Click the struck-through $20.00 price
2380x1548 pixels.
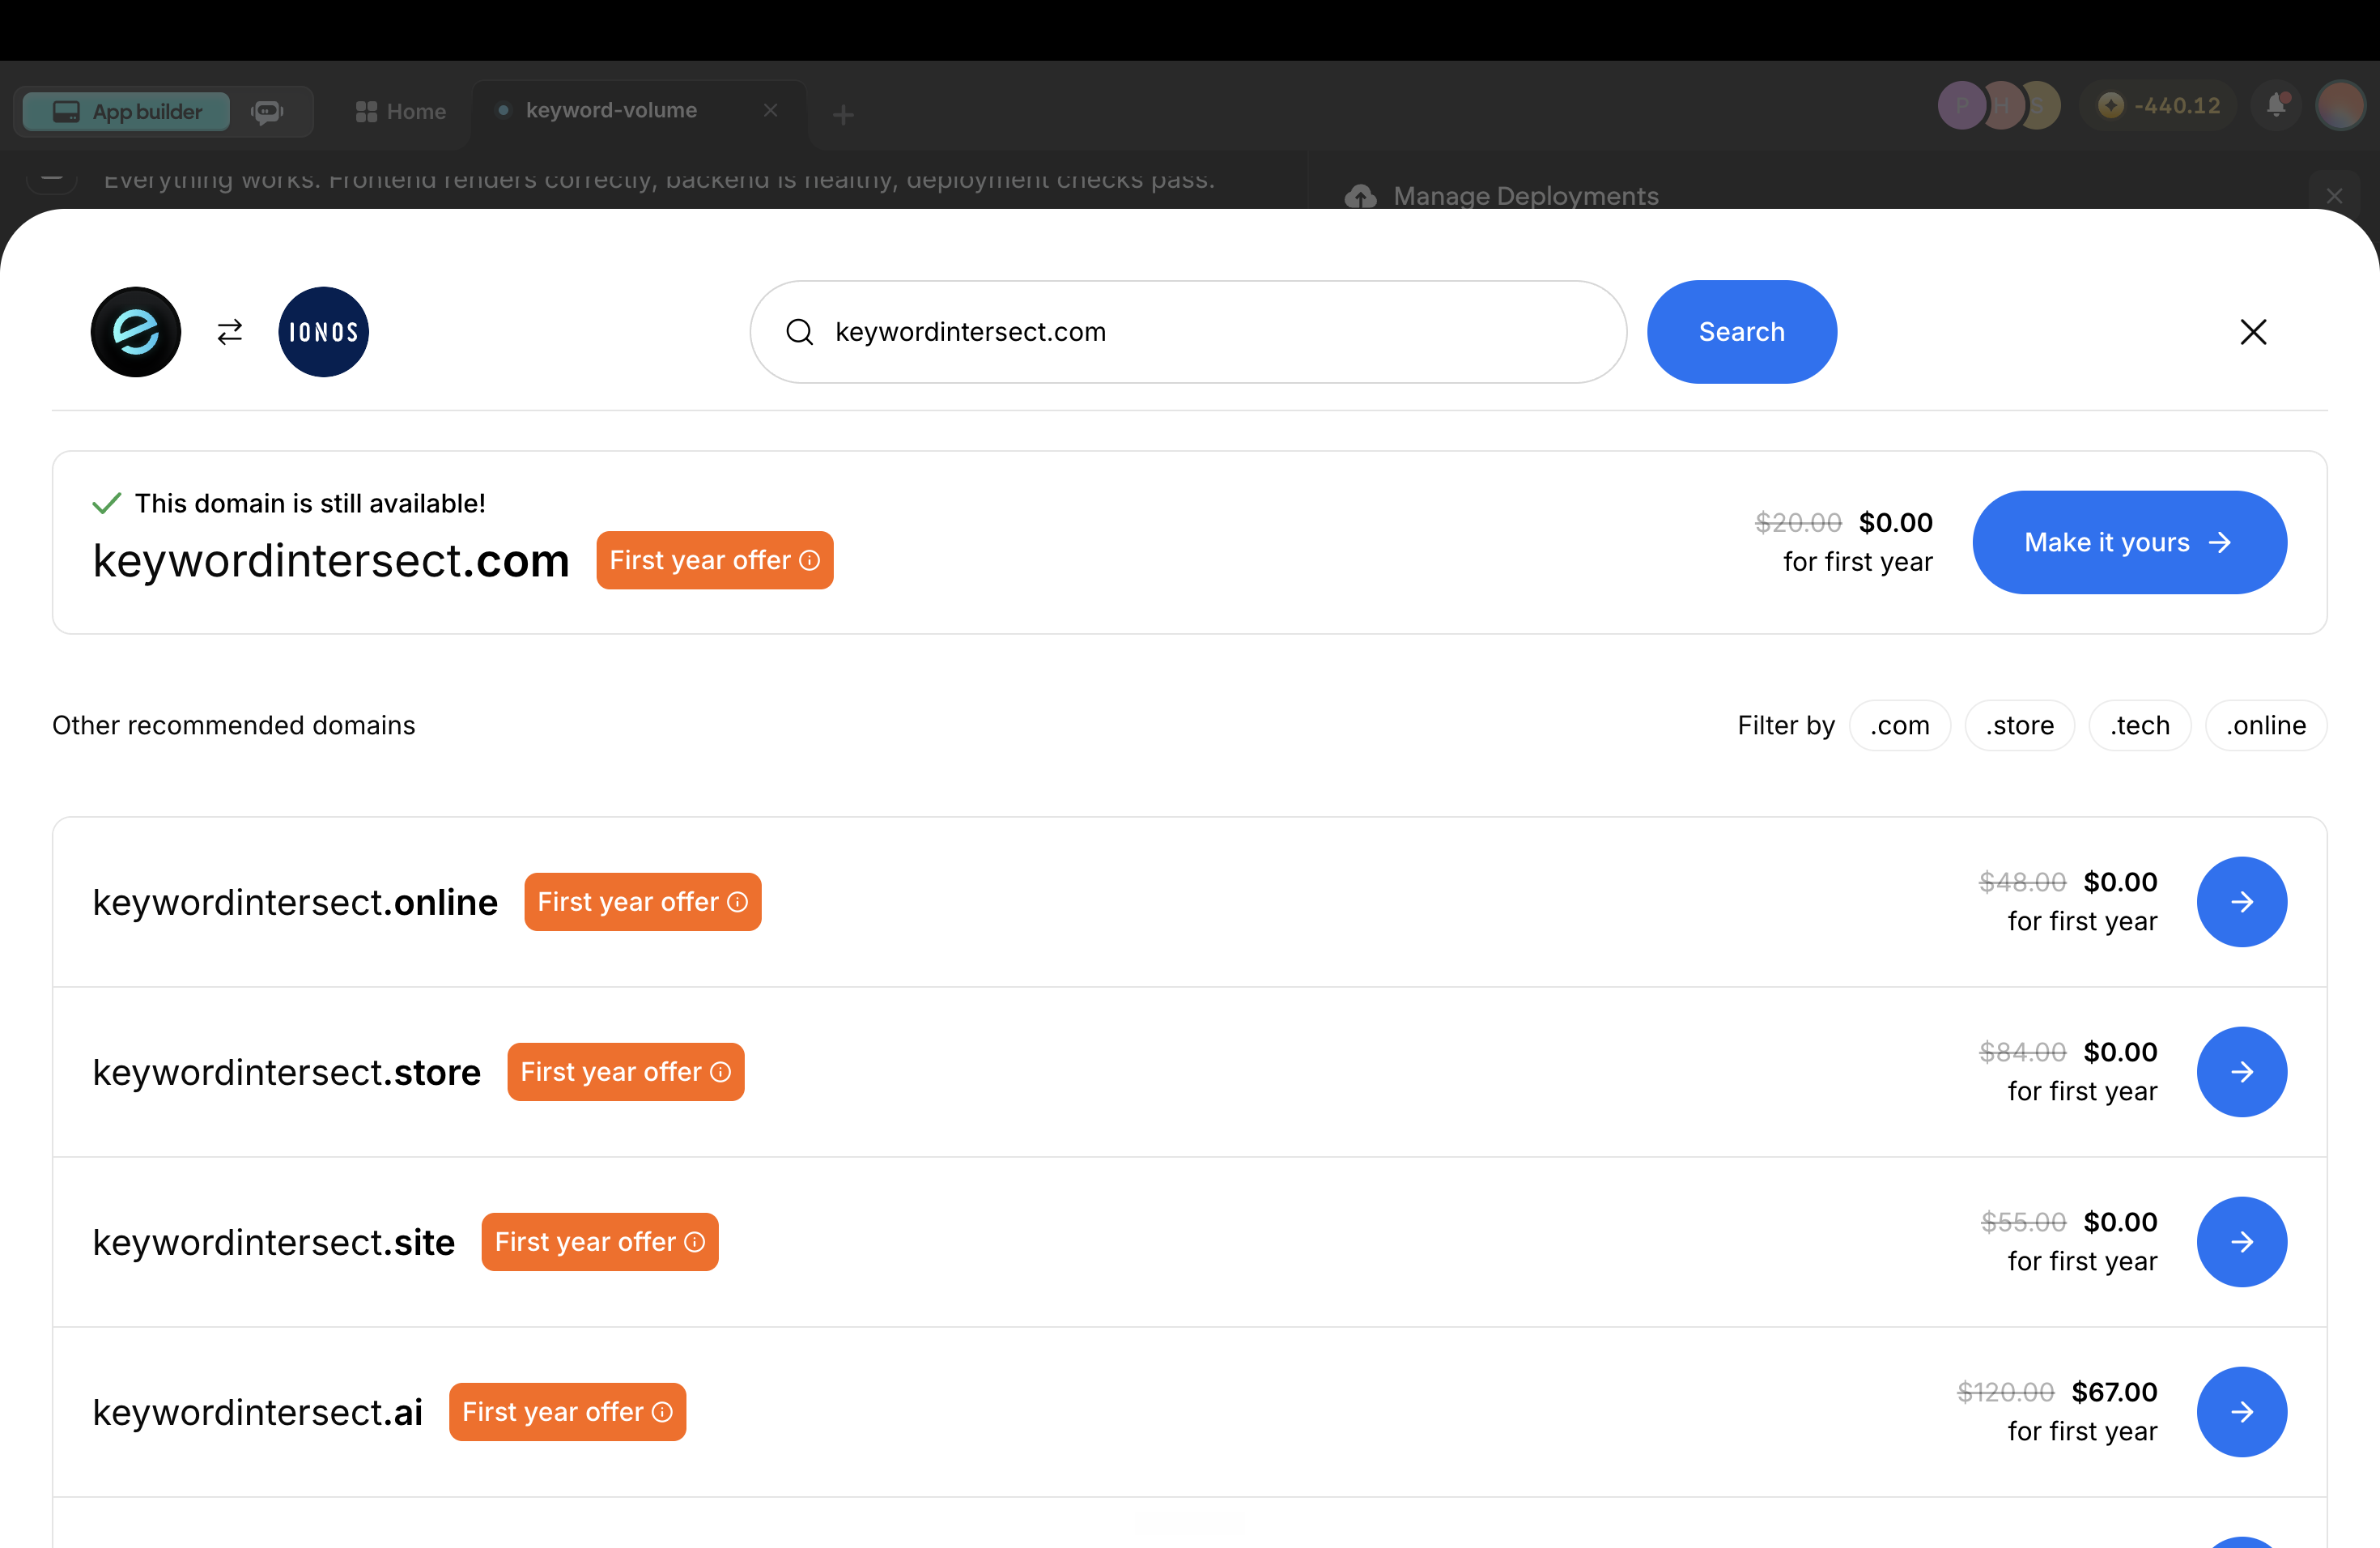(1798, 522)
